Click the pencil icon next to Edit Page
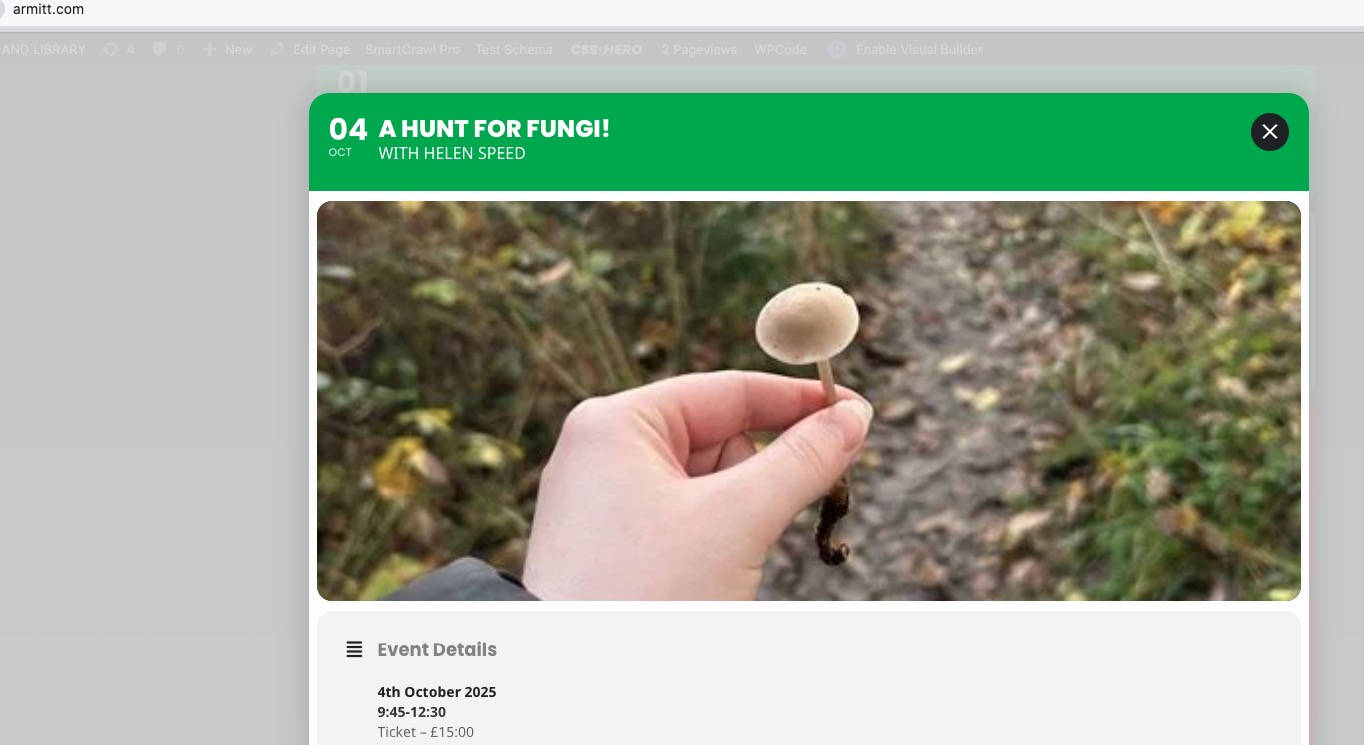The height and width of the screenshot is (745, 1364). pyautogui.click(x=277, y=49)
